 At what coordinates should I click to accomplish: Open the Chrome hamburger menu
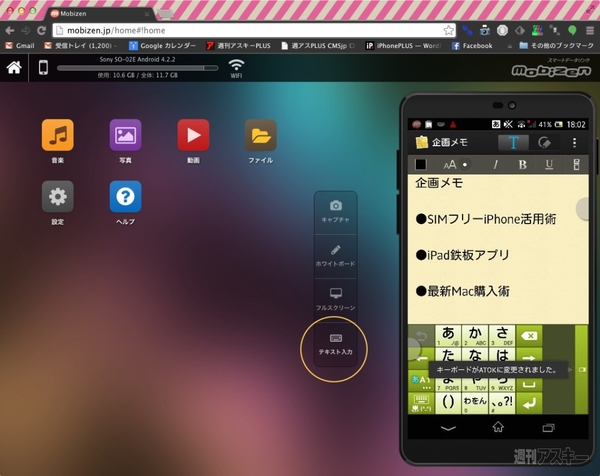(x=590, y=30)
